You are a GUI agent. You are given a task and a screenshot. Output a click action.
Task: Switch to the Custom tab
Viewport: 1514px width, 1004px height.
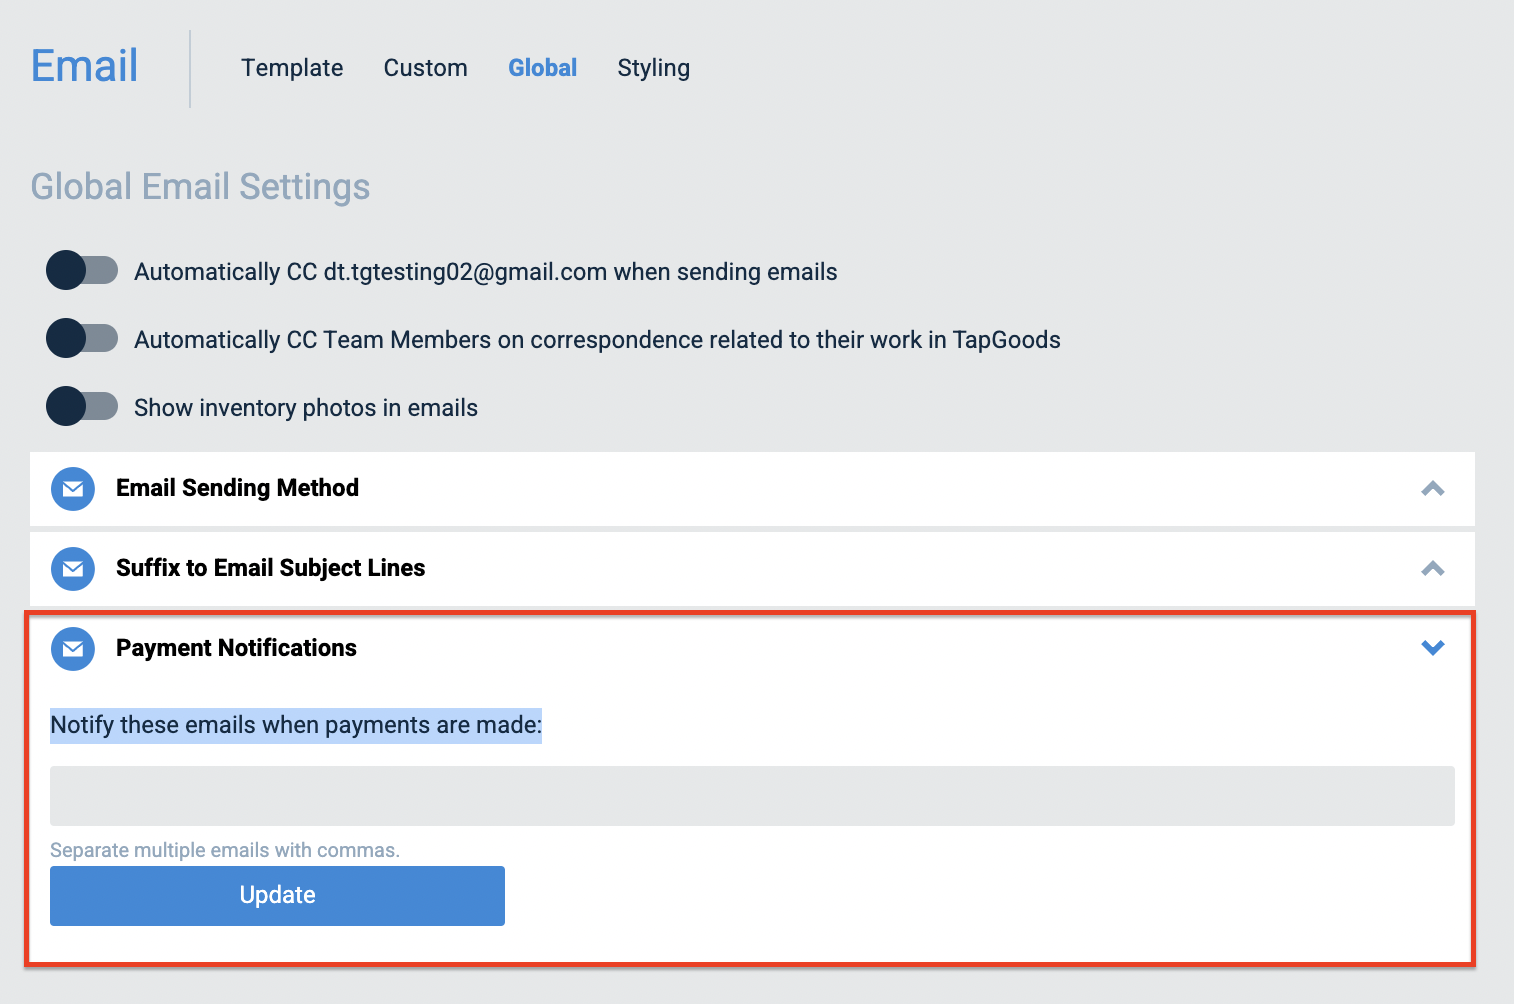pyautogui.click(x=426, y=68)
